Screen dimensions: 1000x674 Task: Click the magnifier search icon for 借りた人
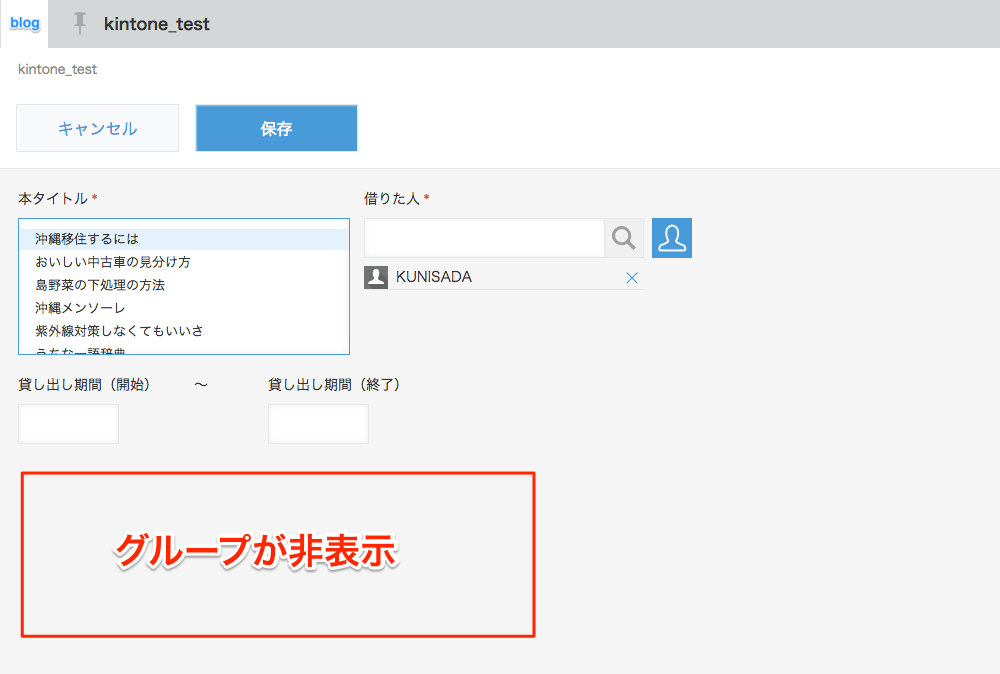point(623,238)
